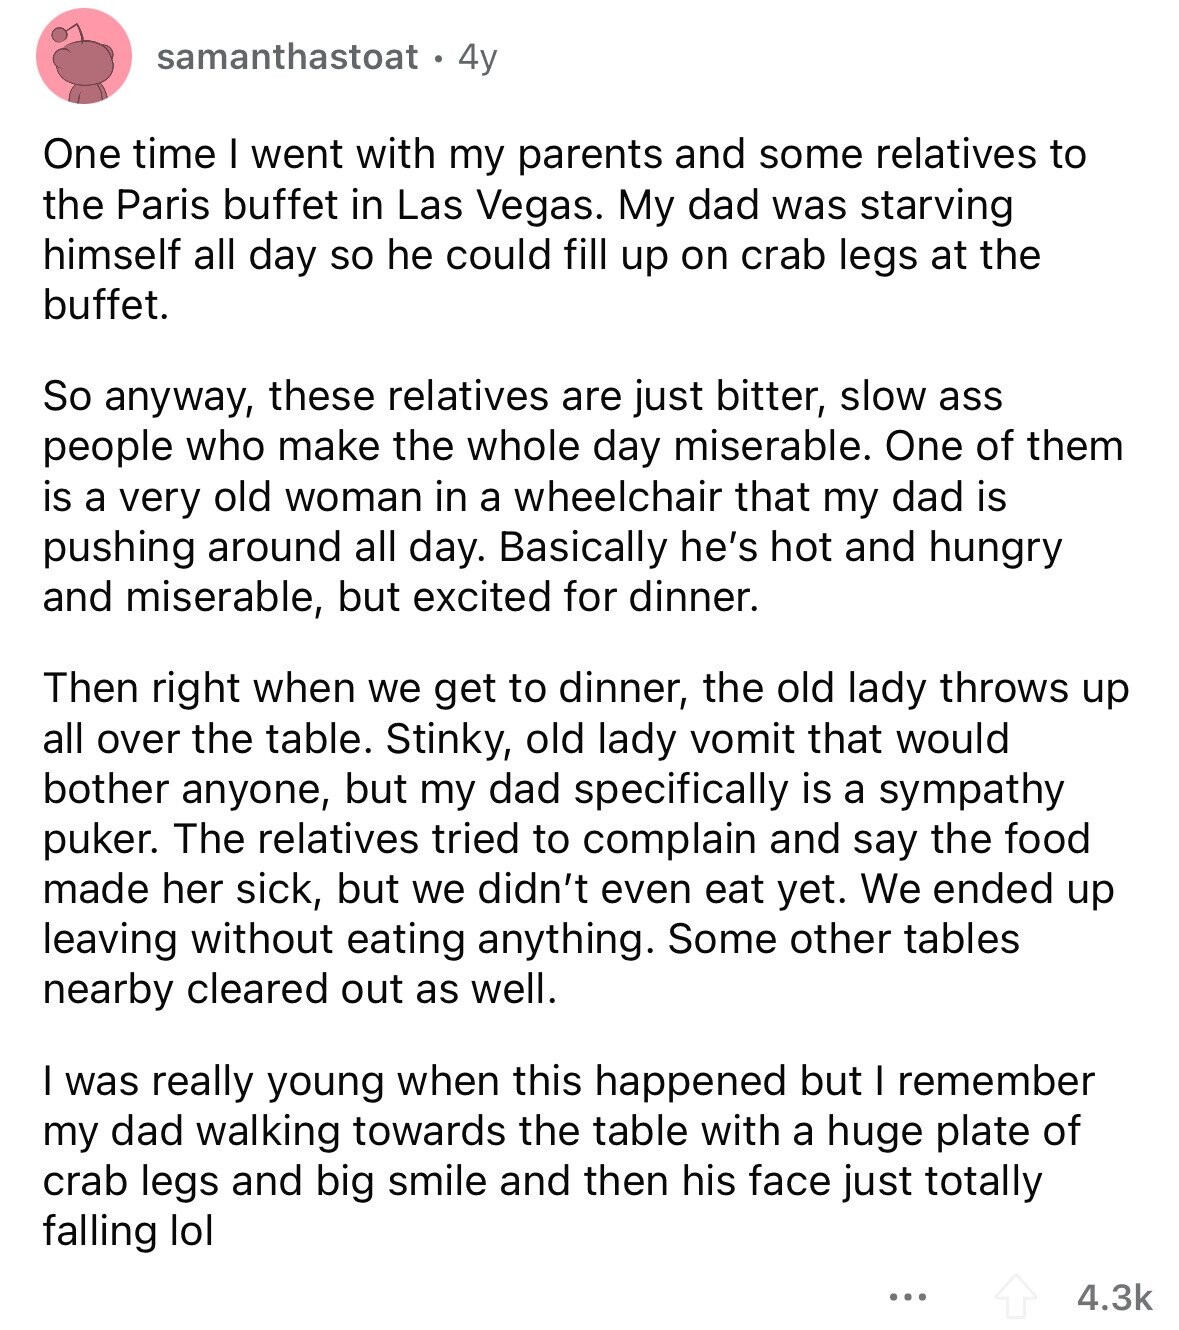This screenshot has height=1330, width=1179.
Task: Select the first paragraph starting 'One time I went'
Action: 564,230
